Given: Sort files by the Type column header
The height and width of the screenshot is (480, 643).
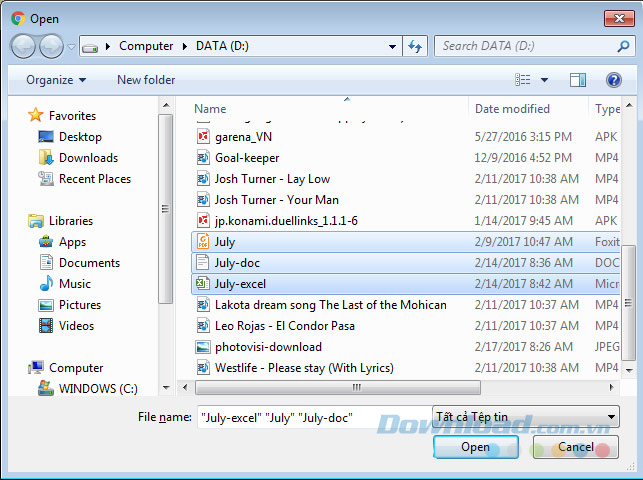Looking at the screenshot, I should [607, 109].
